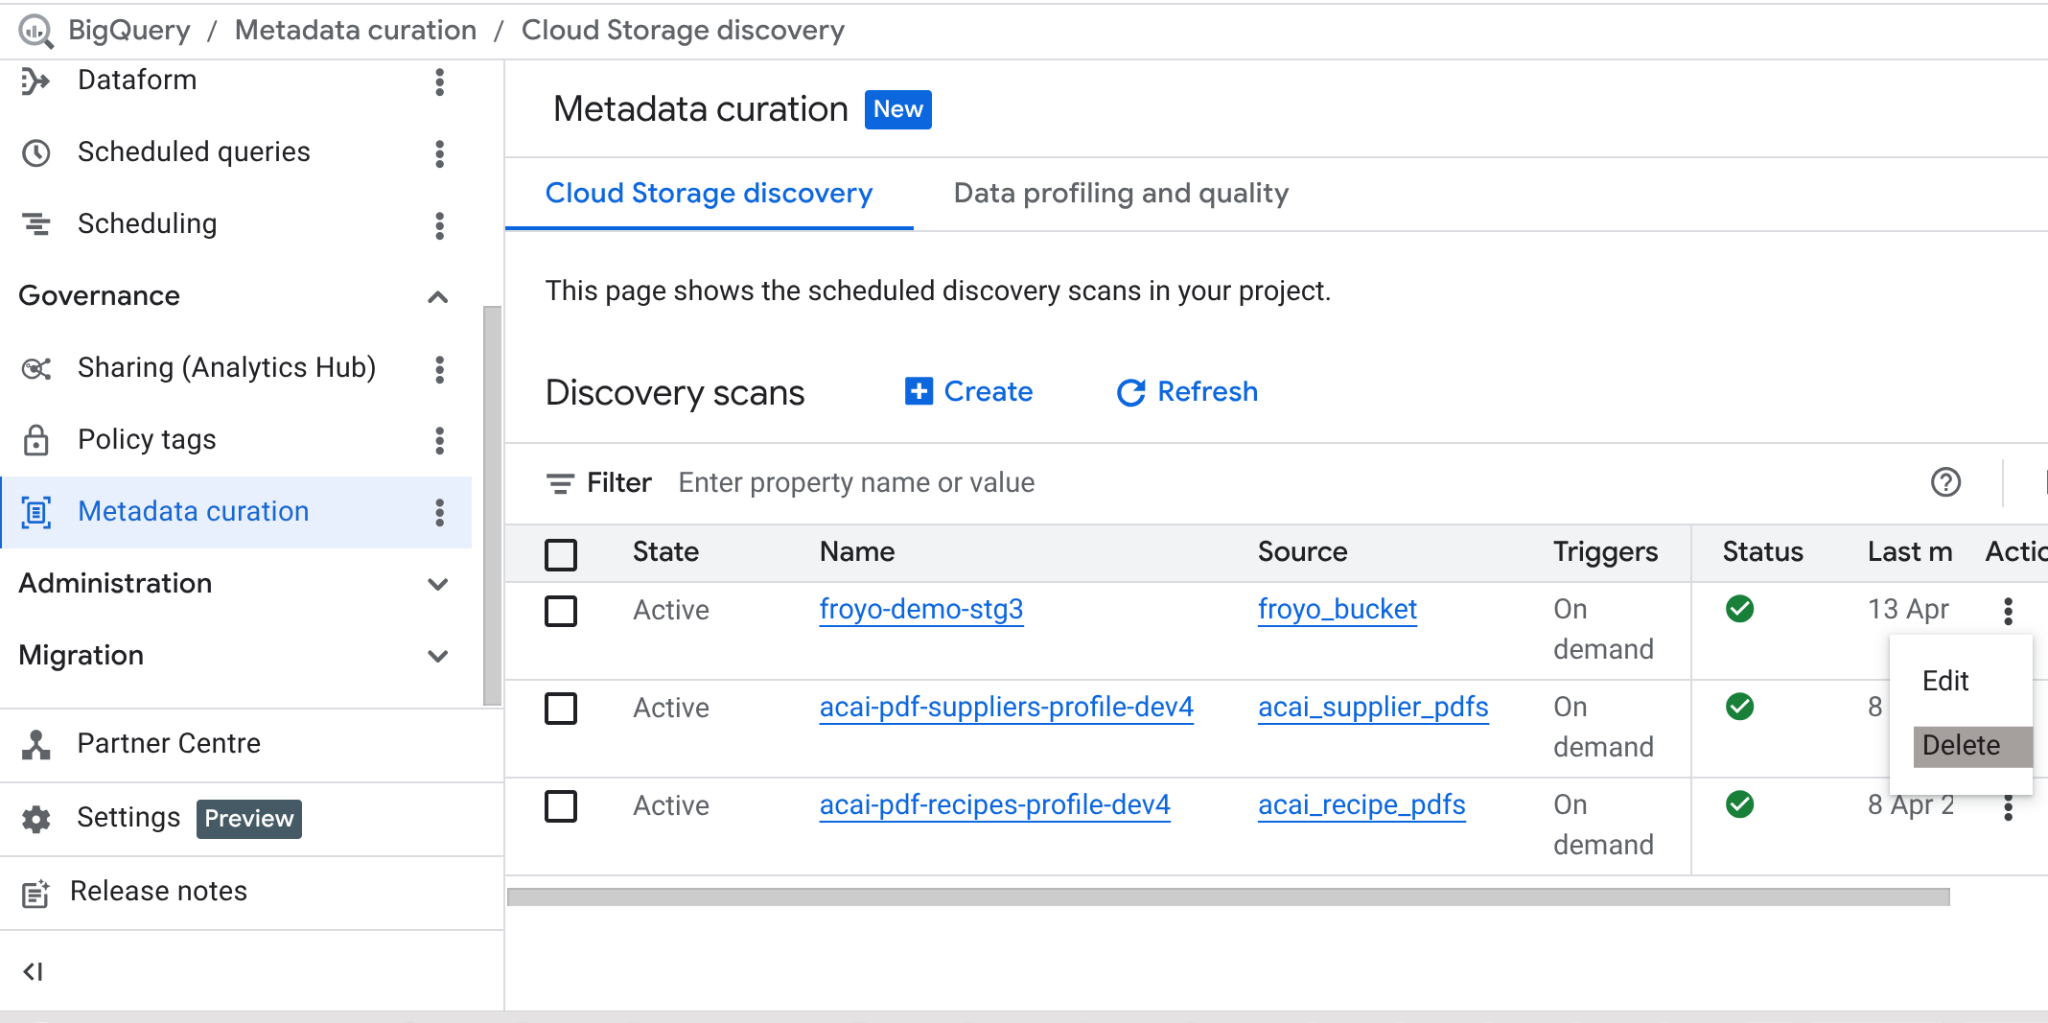
Task: Open Policy tags in the sidebar
Action: [x=147, y=440]
